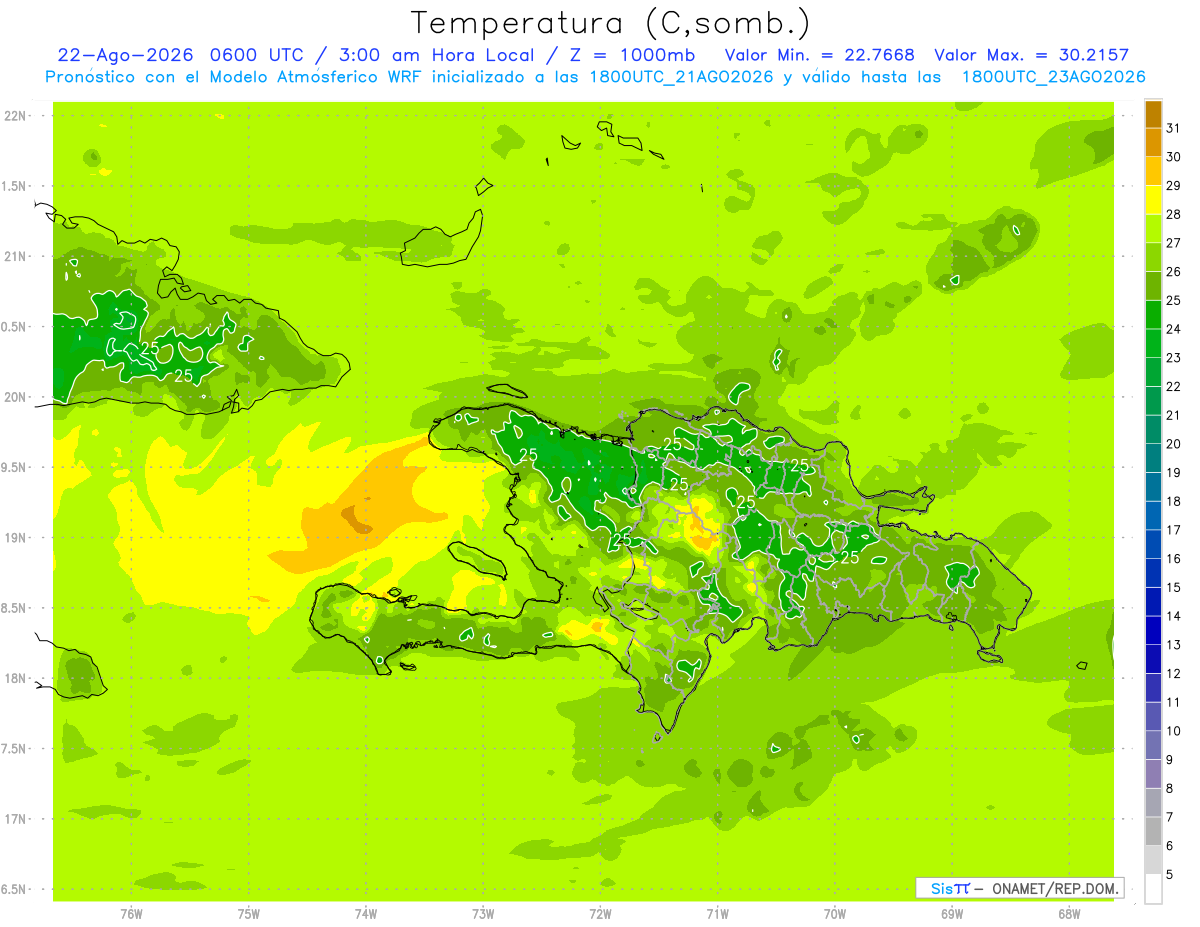Image resolution: width=1200 pixels, height=927 pixels.
Task: Click the '18N' latitude axis label
Action: click(15, 678)
